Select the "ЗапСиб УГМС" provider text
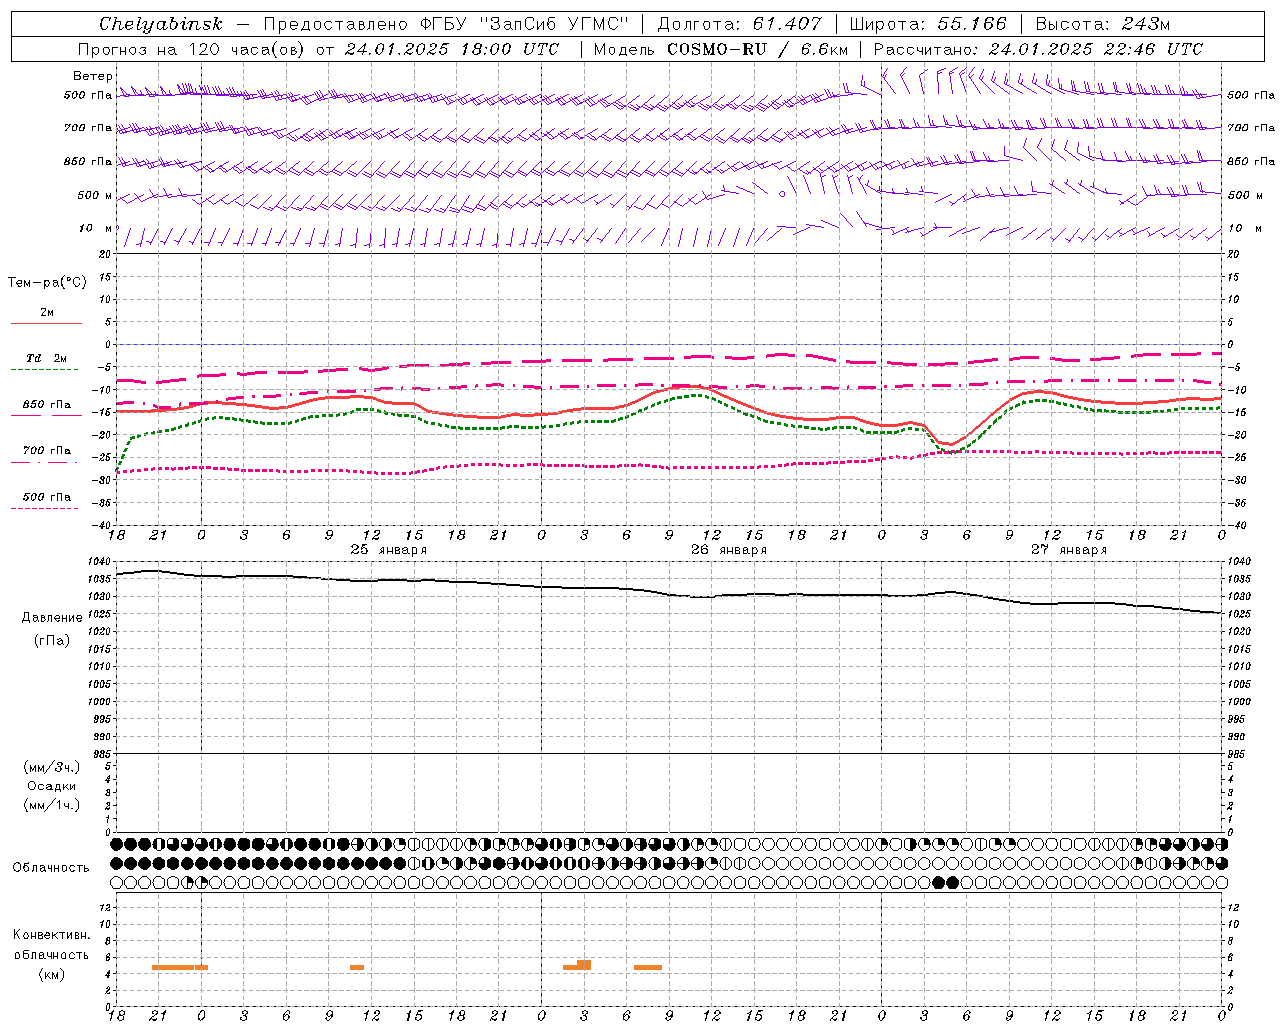Viewport: 1280px width, 1024px height. [x=554, y=24]
